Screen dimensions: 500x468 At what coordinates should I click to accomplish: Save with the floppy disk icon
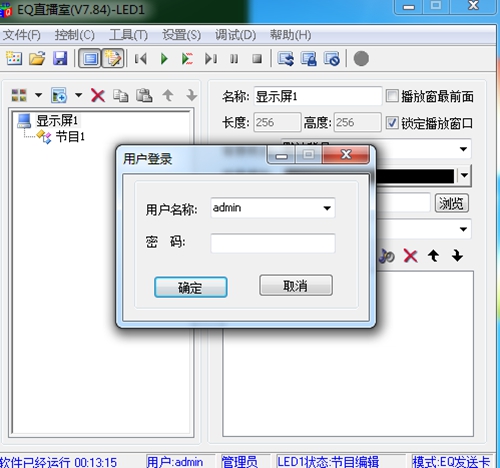60,59
